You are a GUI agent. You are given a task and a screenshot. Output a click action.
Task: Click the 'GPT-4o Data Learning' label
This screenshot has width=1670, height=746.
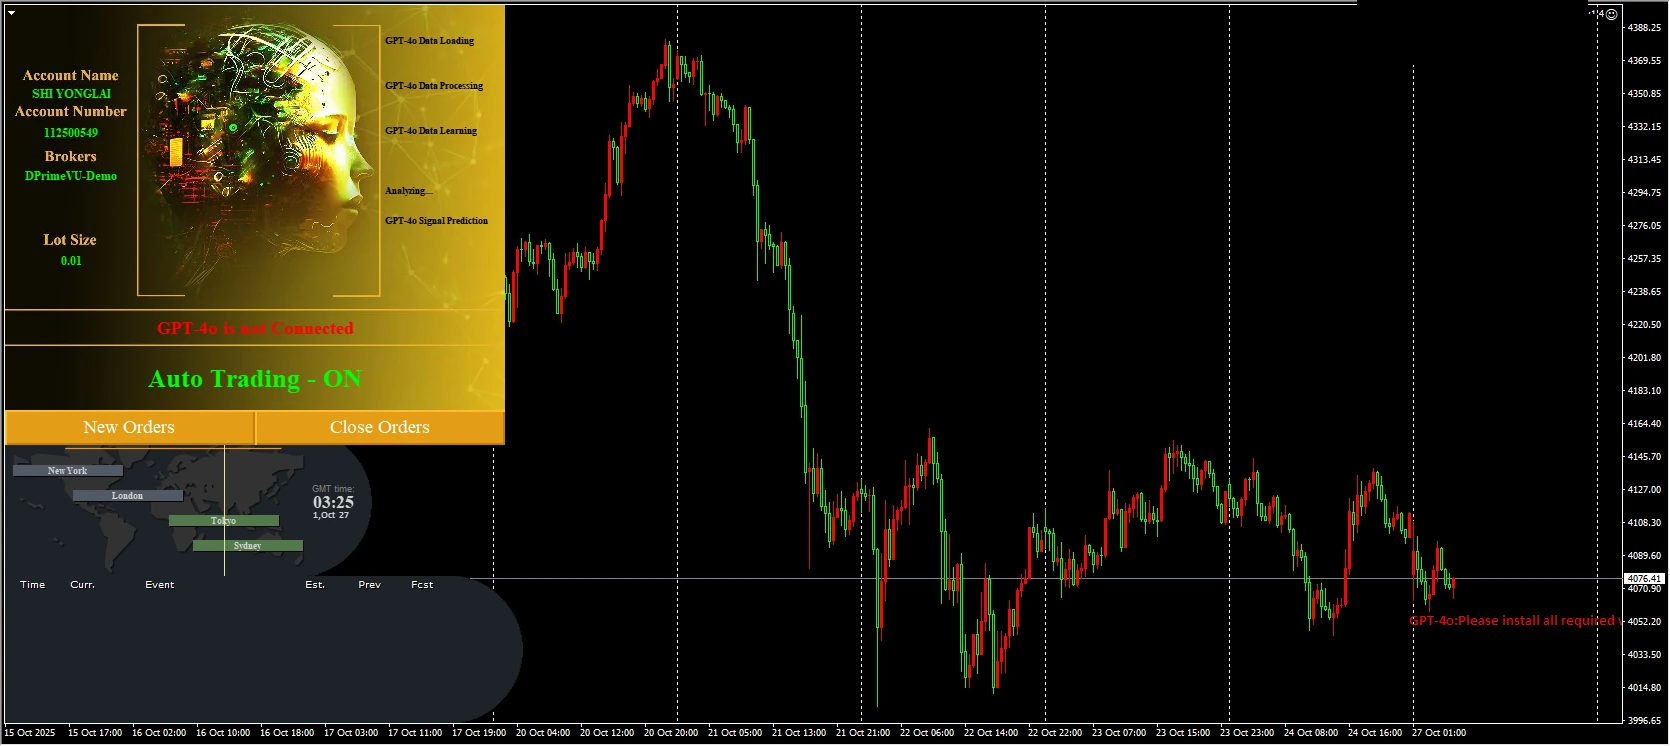431,131
